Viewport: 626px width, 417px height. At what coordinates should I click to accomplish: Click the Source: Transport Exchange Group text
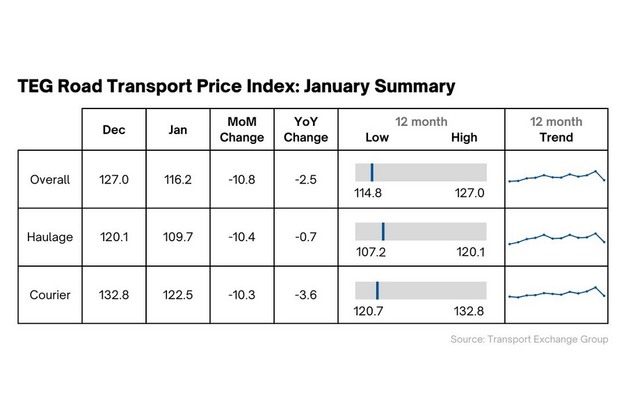tap(528, 340)
